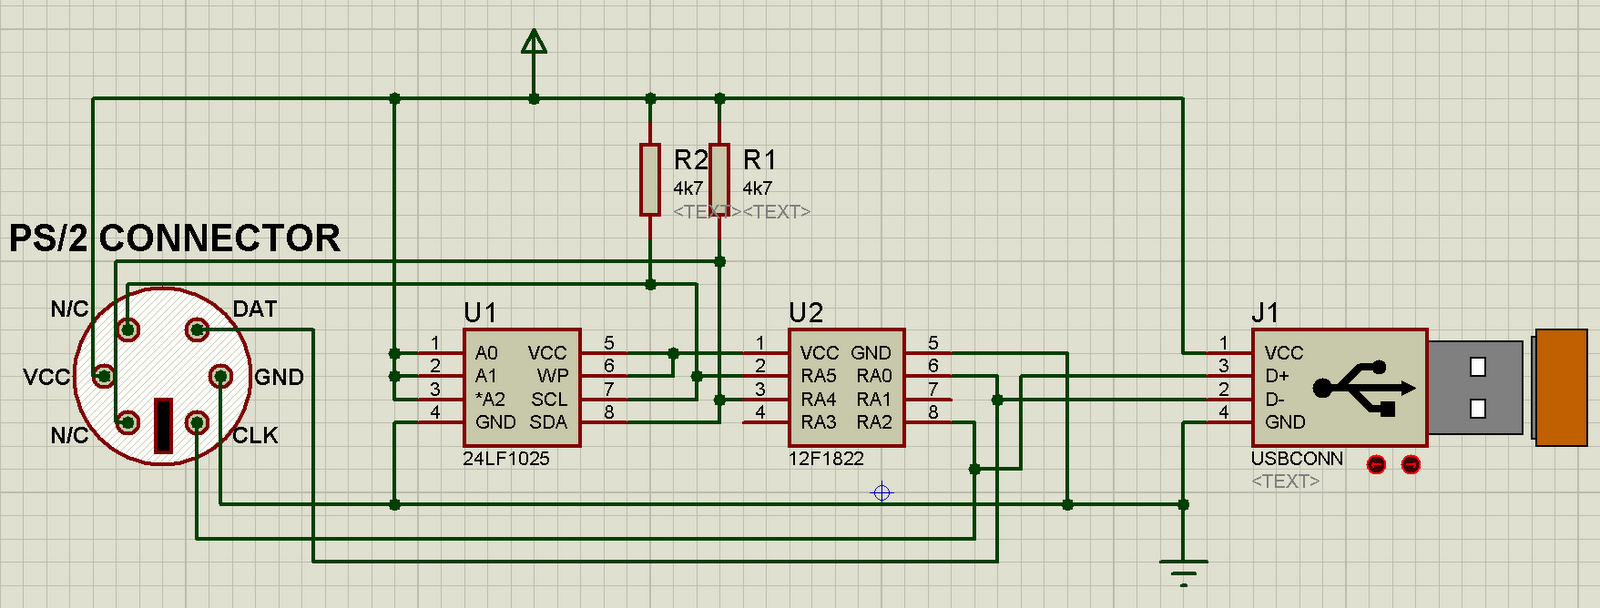This screenshot has width=1600, height=608.
Task: Click the '<TEXT>' placeholder under USBCONN
Action: tap(1285, 481)
